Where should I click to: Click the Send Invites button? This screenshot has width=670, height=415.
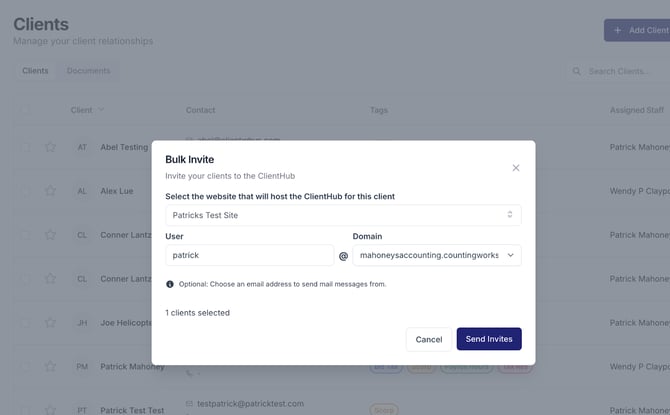(x=489, y=339)
